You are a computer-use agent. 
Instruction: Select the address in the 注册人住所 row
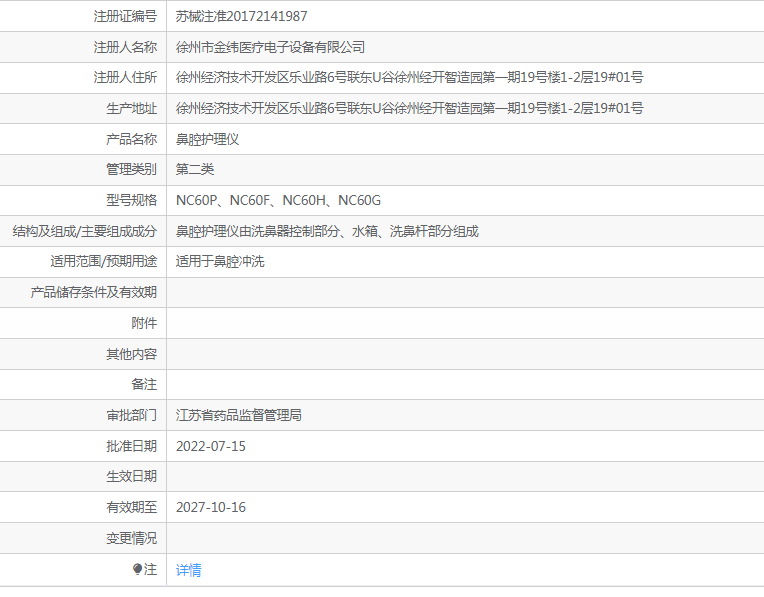click(409, 77)
